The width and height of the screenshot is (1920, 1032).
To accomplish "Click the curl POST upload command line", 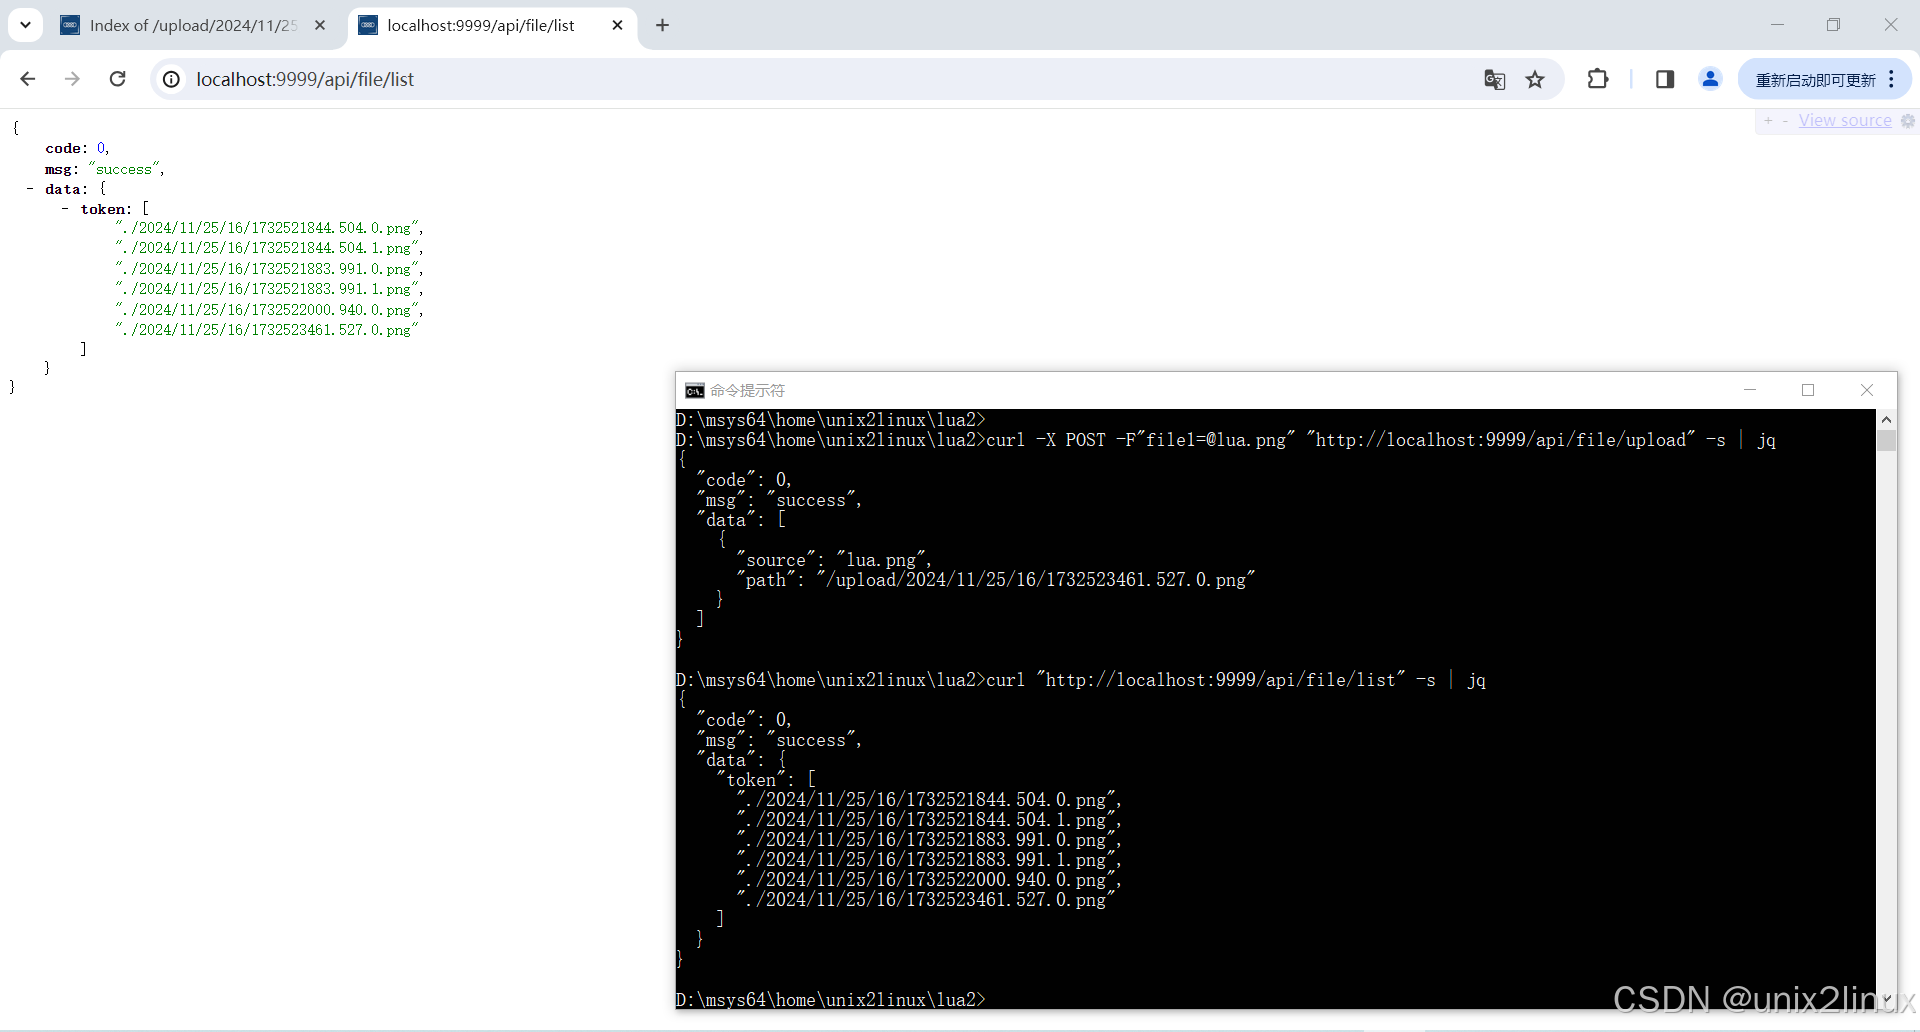I will tap(1226, 440).
